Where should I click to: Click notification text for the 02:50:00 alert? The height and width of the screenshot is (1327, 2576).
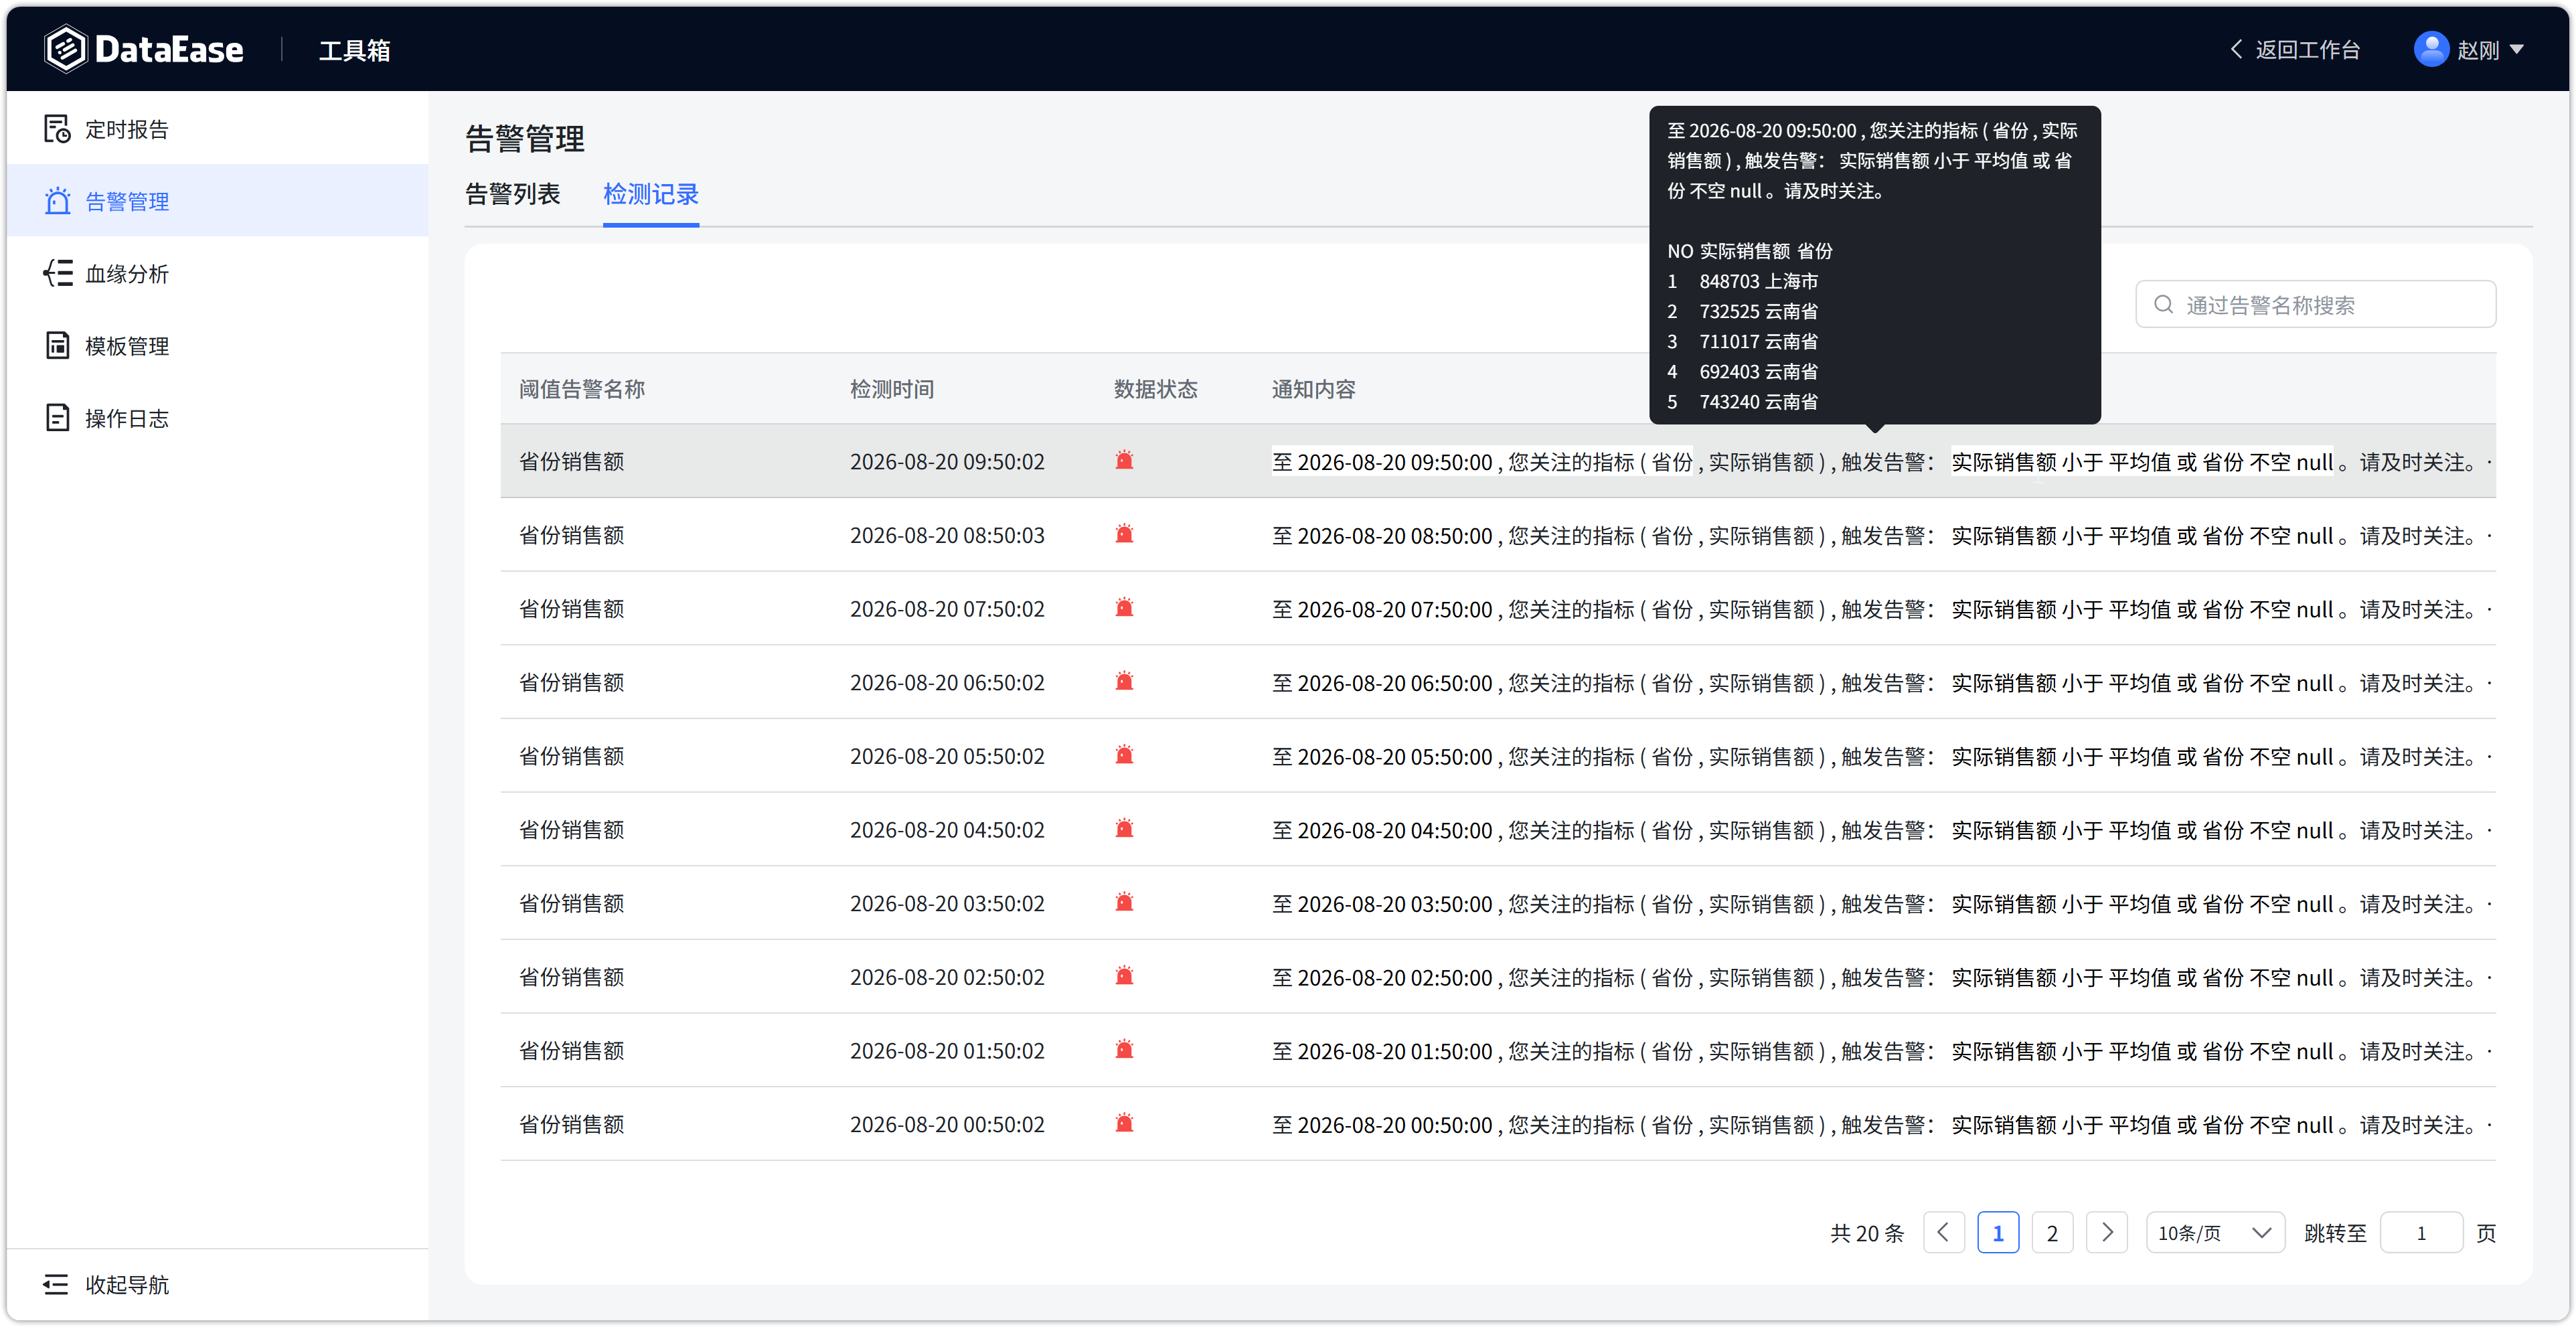(1882, 977)
